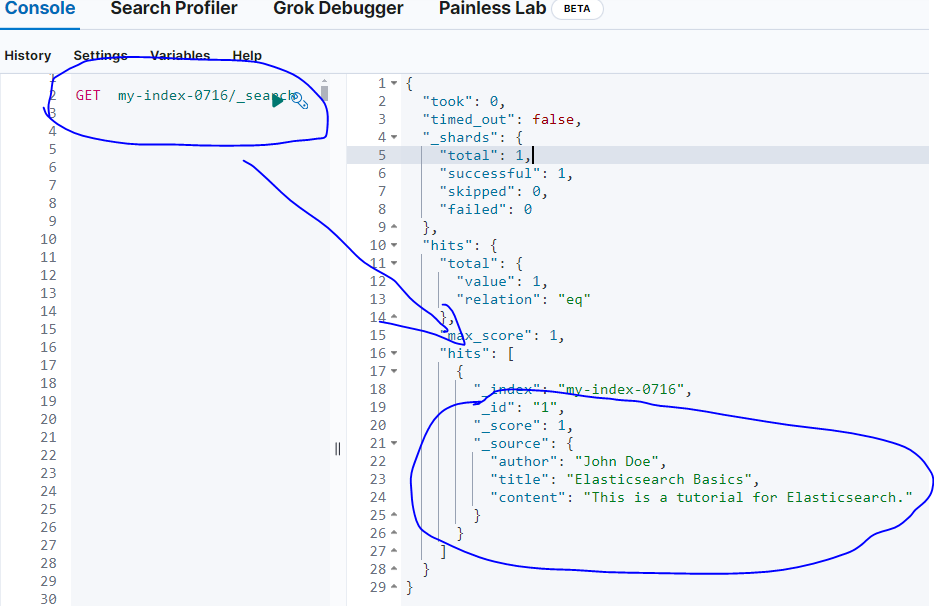Viewport: 934px width, 606px height.
Task: Collapse the _shards object
Action: click(392, 137)
